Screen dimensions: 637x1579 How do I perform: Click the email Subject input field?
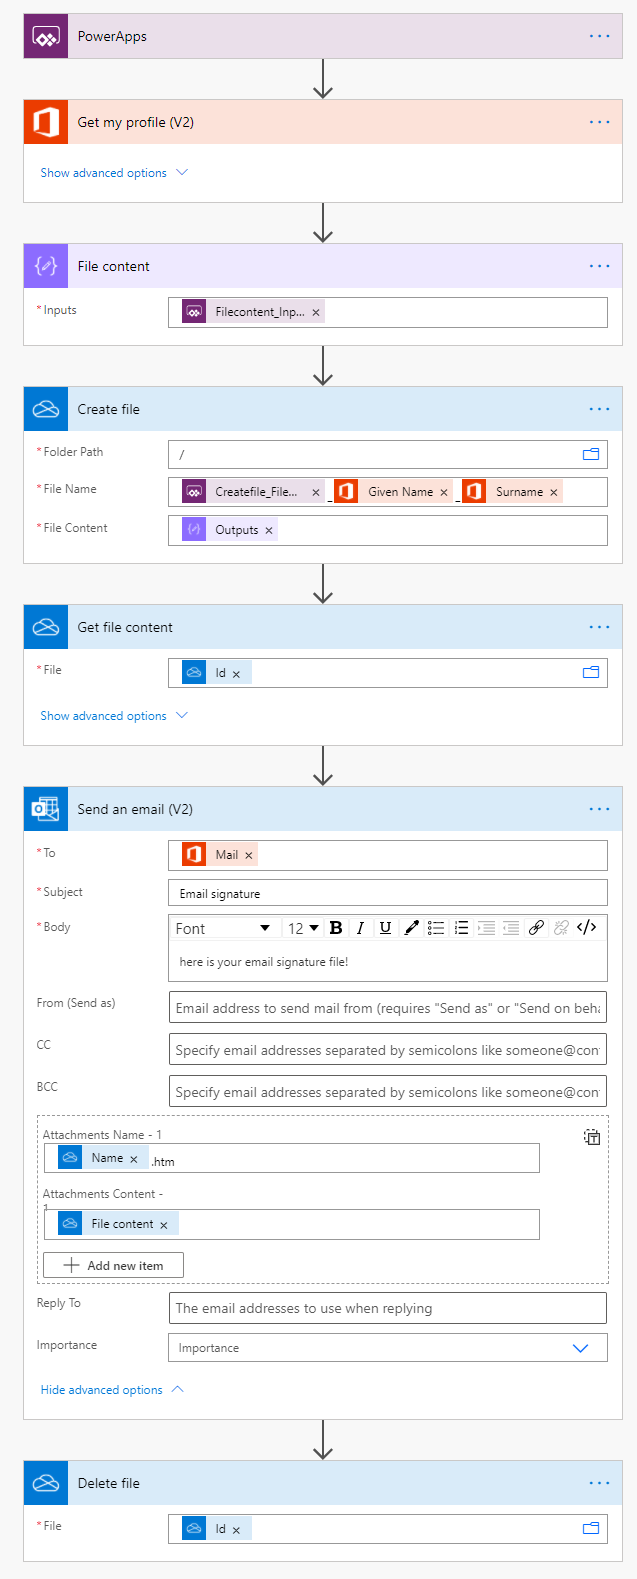pos(387,893)
